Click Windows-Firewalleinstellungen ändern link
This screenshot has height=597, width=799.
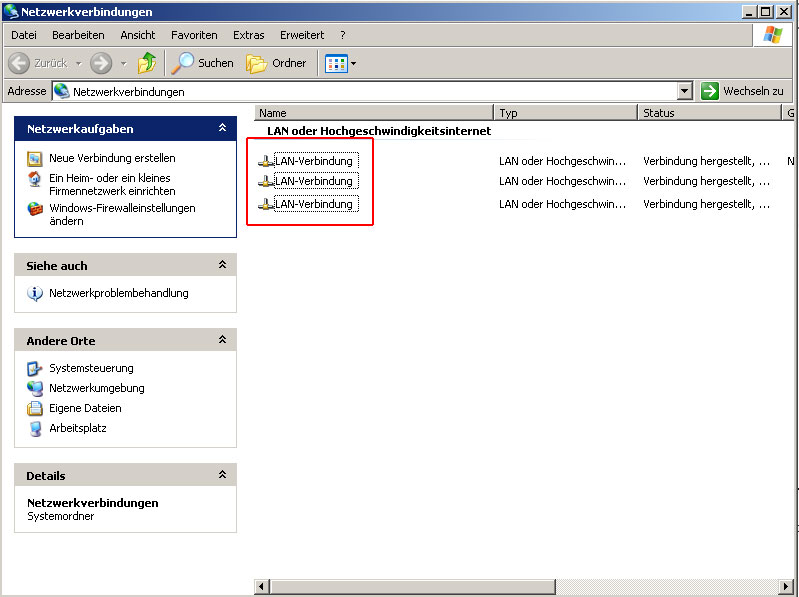click(122, 214)
